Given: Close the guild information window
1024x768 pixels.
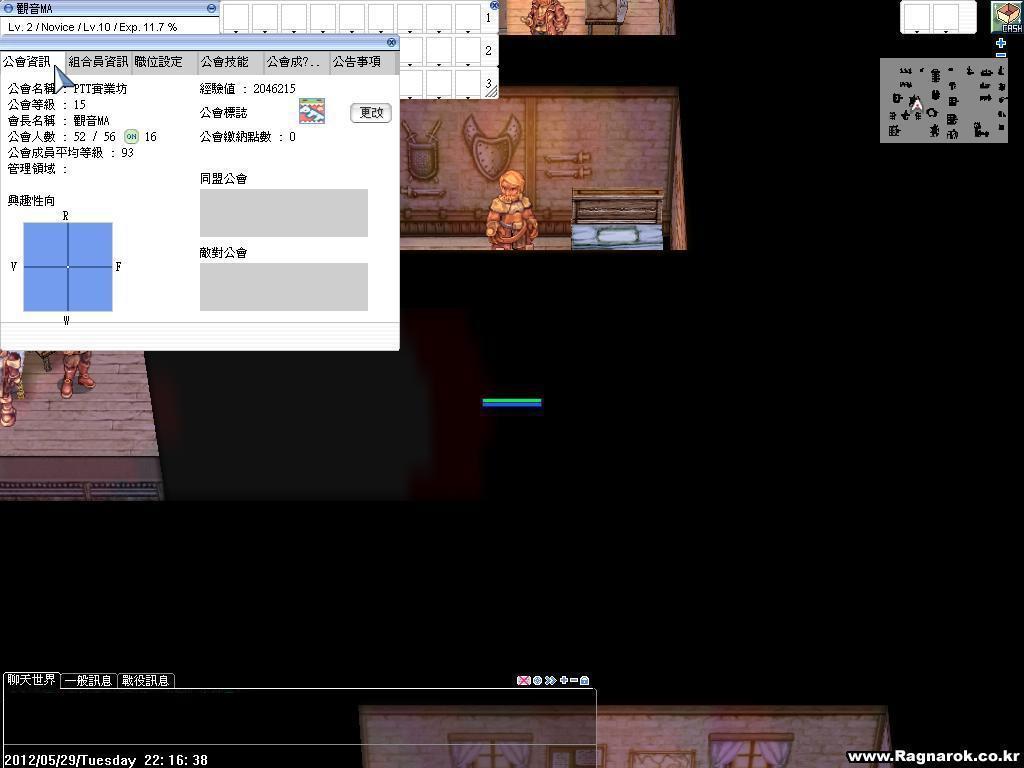Looking at the screenshot, I should click(391, 42).
